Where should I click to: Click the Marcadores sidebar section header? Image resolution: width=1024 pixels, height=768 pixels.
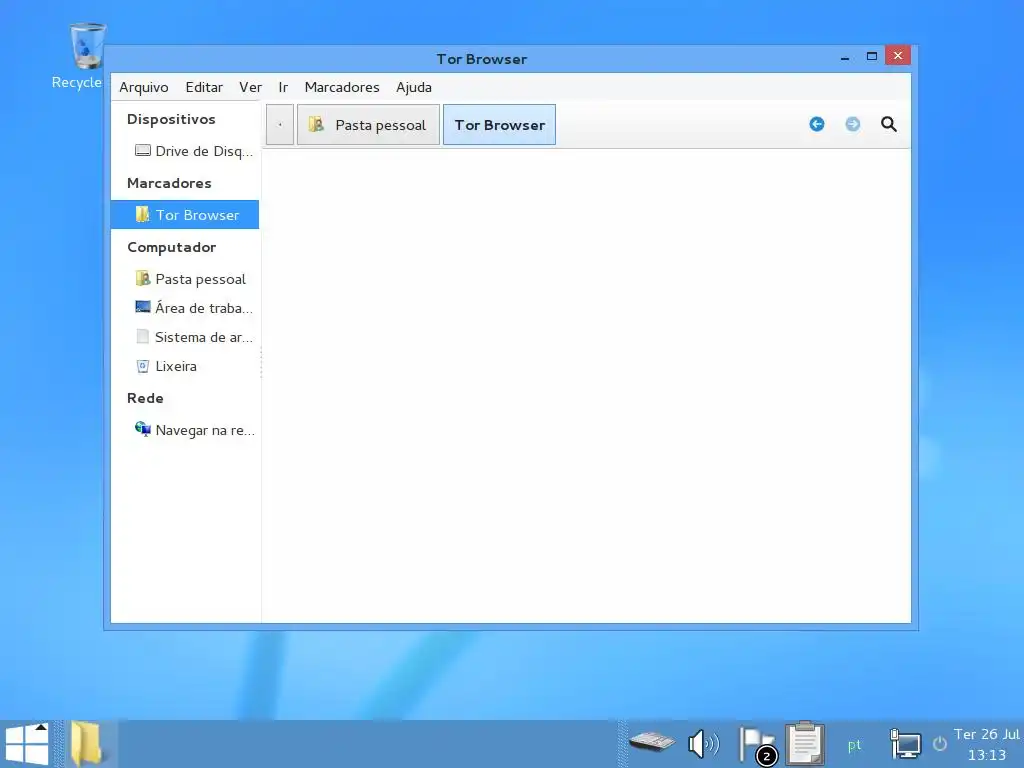click(169, 183)
